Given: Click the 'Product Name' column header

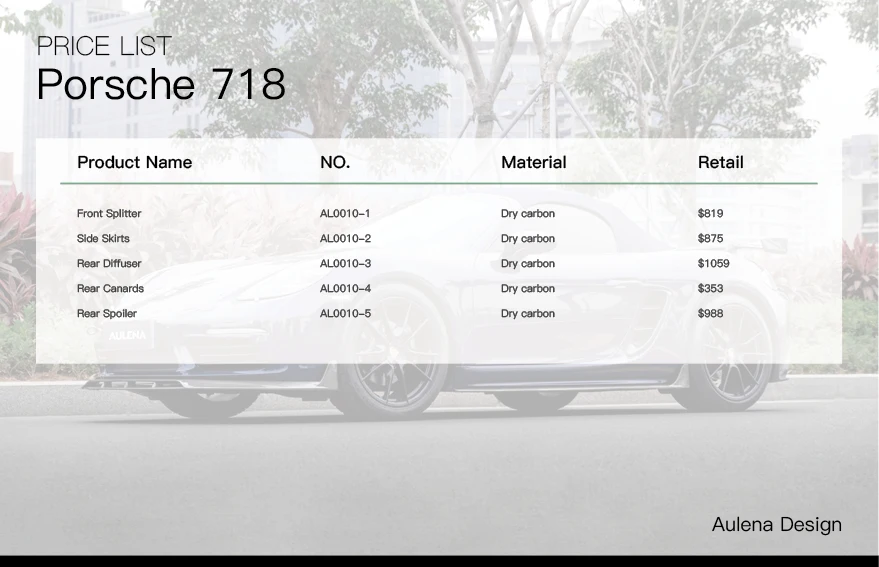Looking at the screenshot, I should point(135,163).
